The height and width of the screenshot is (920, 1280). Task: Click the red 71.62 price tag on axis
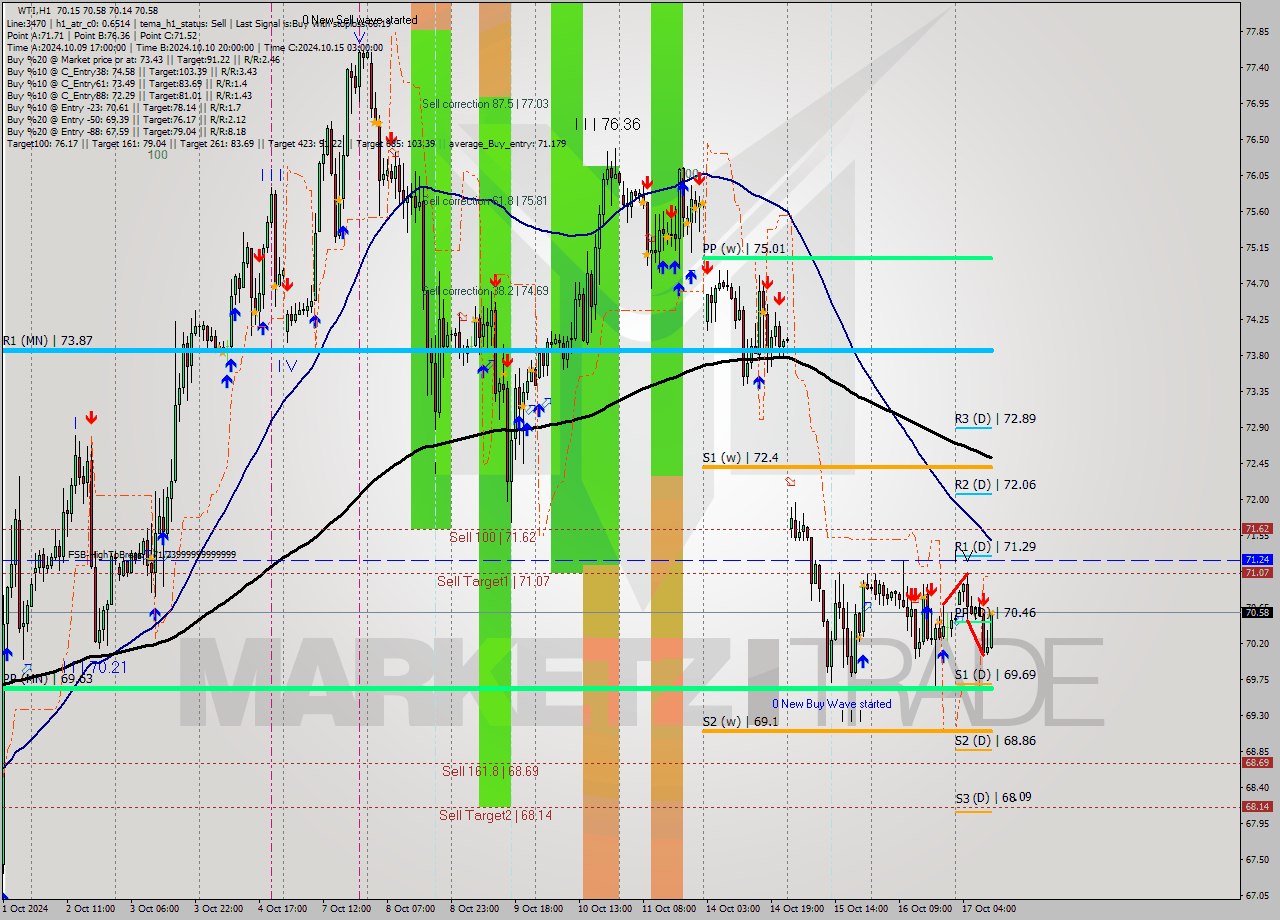coord(1257,528)
